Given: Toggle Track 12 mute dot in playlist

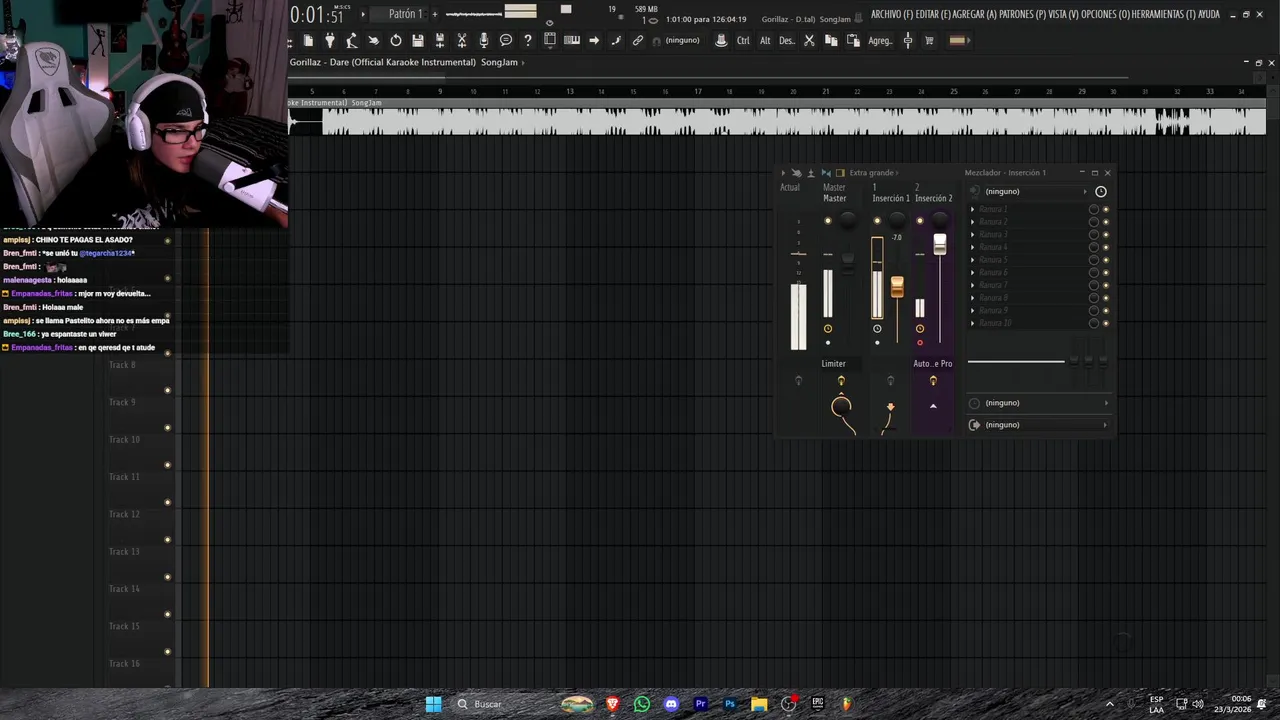Looking at the screenshot, I should (x=167, y=540).
